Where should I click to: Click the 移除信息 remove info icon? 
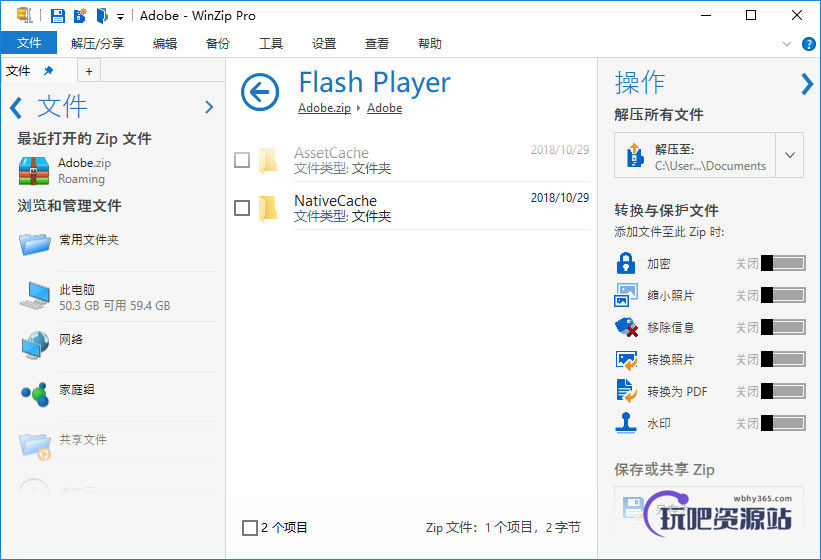coord(626,327)
